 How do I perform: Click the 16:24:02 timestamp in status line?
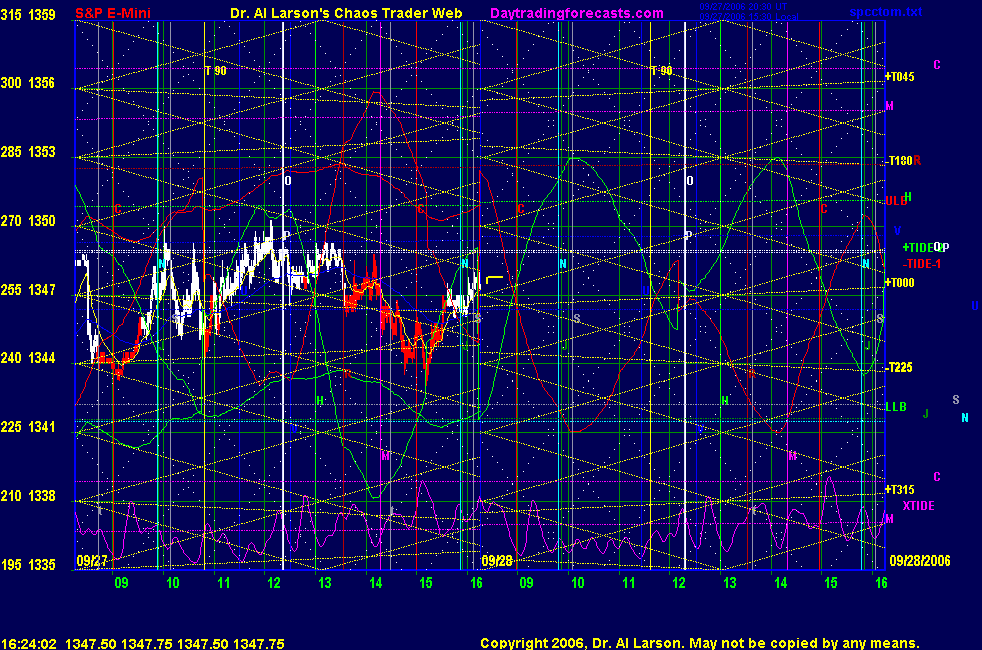point(27,644)
